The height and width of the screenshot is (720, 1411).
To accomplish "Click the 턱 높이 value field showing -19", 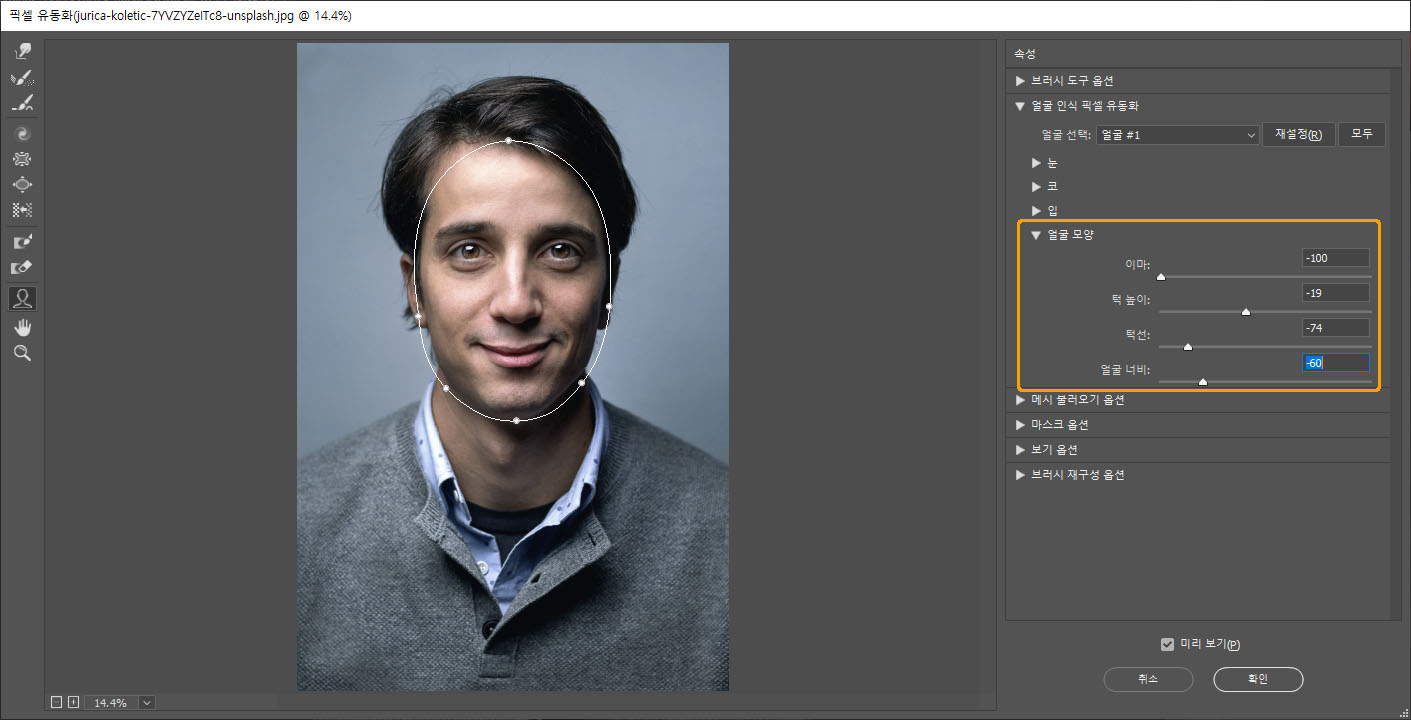I will pos(1336,293).
